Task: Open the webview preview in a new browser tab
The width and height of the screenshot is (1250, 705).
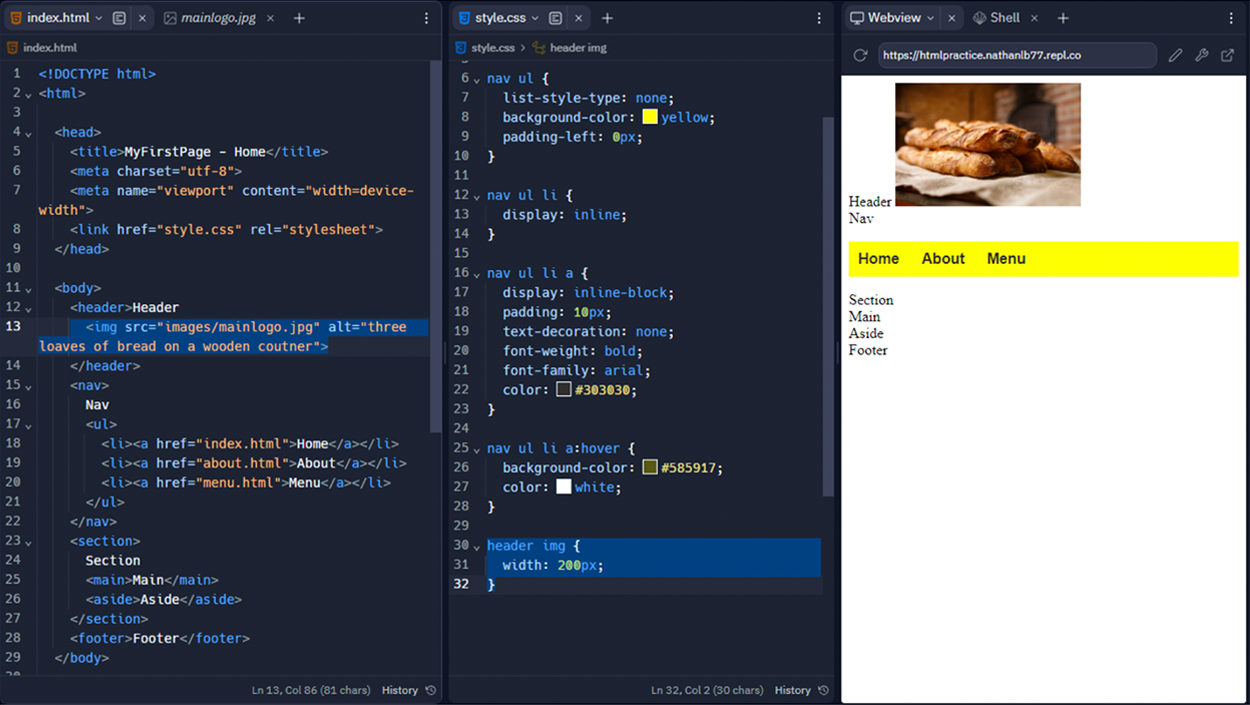Action: [x=1228, y=55]
